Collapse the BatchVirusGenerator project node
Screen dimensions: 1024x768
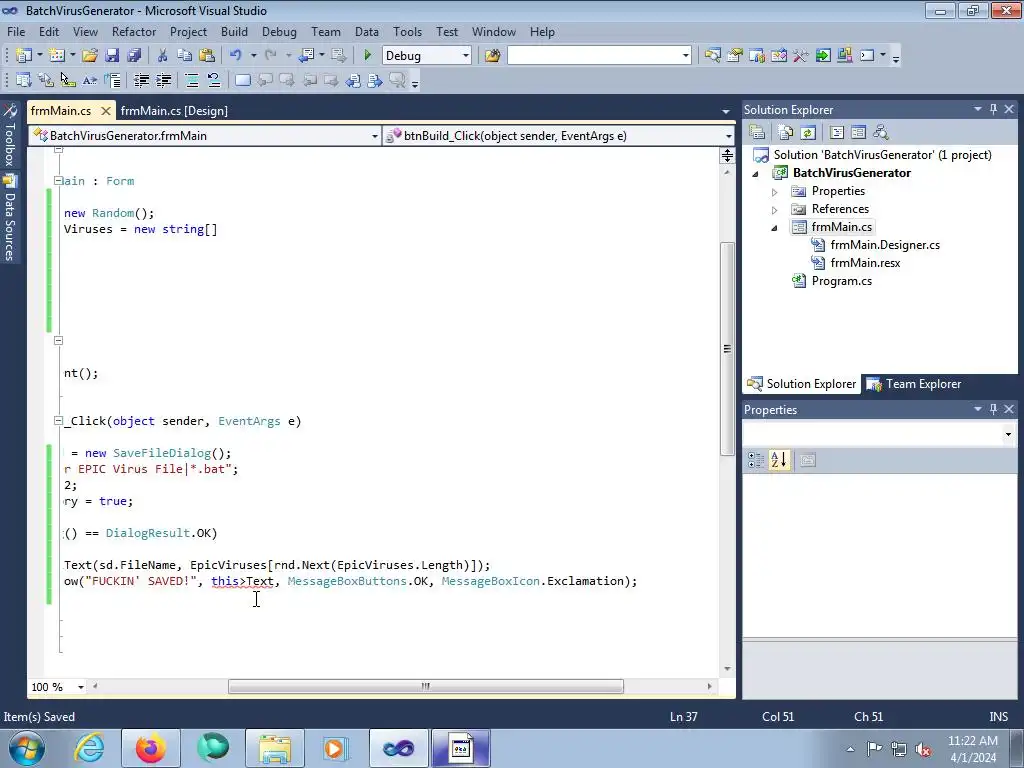(756, 174)
